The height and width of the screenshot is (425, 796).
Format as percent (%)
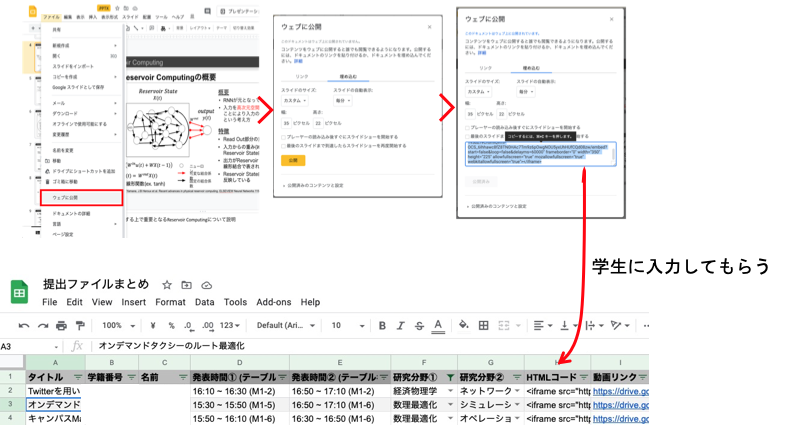[x=171, y=325]
